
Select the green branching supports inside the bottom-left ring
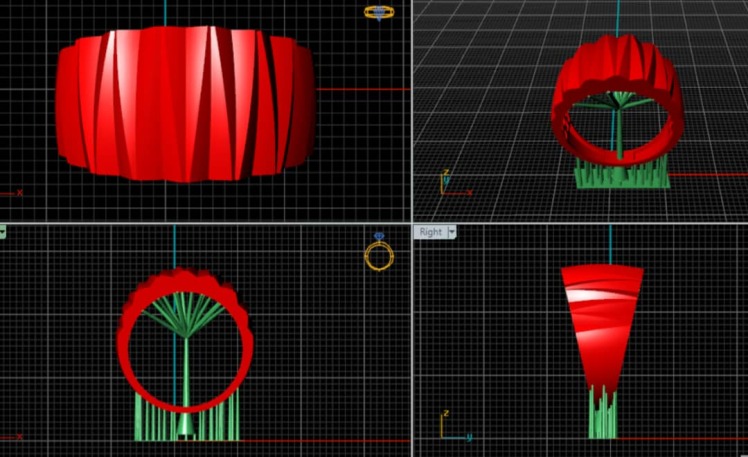coord(185,315)
